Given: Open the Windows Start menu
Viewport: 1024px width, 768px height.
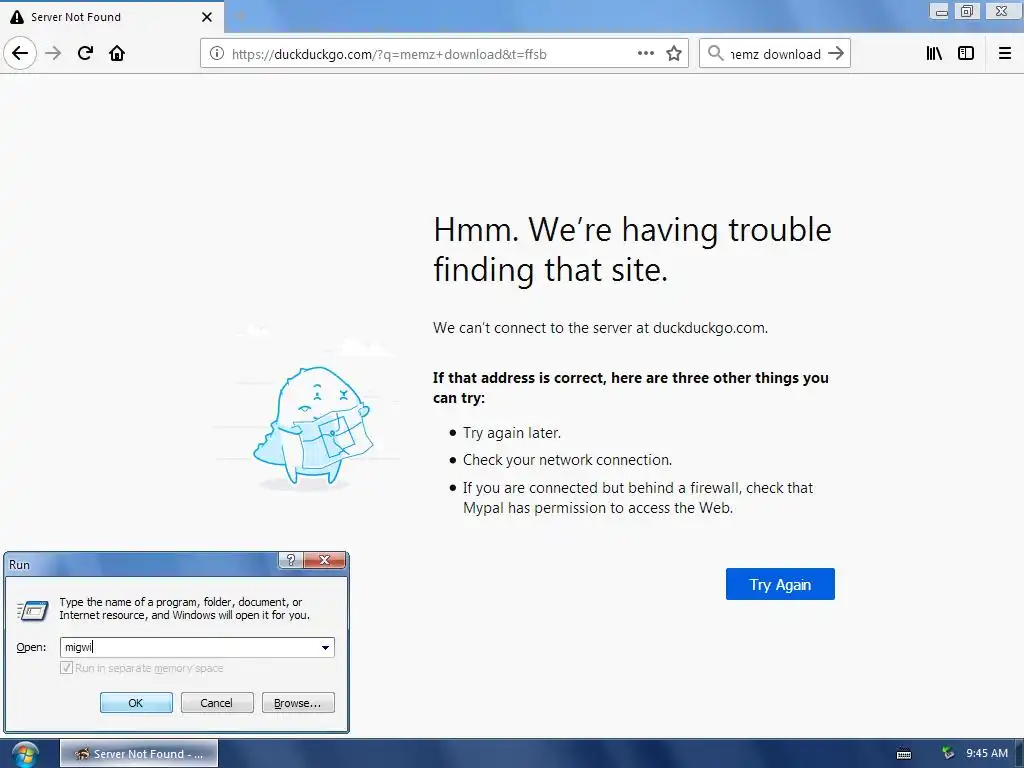Looking at the screenshot, I should click(x=25, y=754).
